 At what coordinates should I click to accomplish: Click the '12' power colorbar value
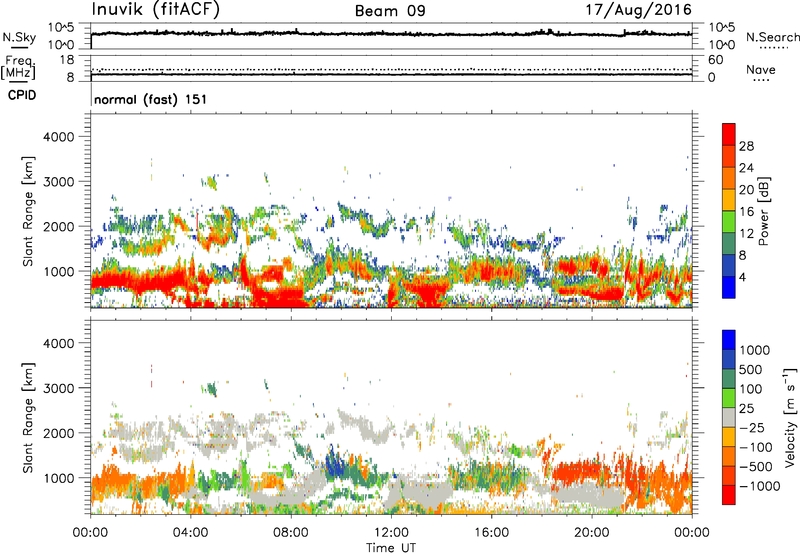(x=746, y=234)
